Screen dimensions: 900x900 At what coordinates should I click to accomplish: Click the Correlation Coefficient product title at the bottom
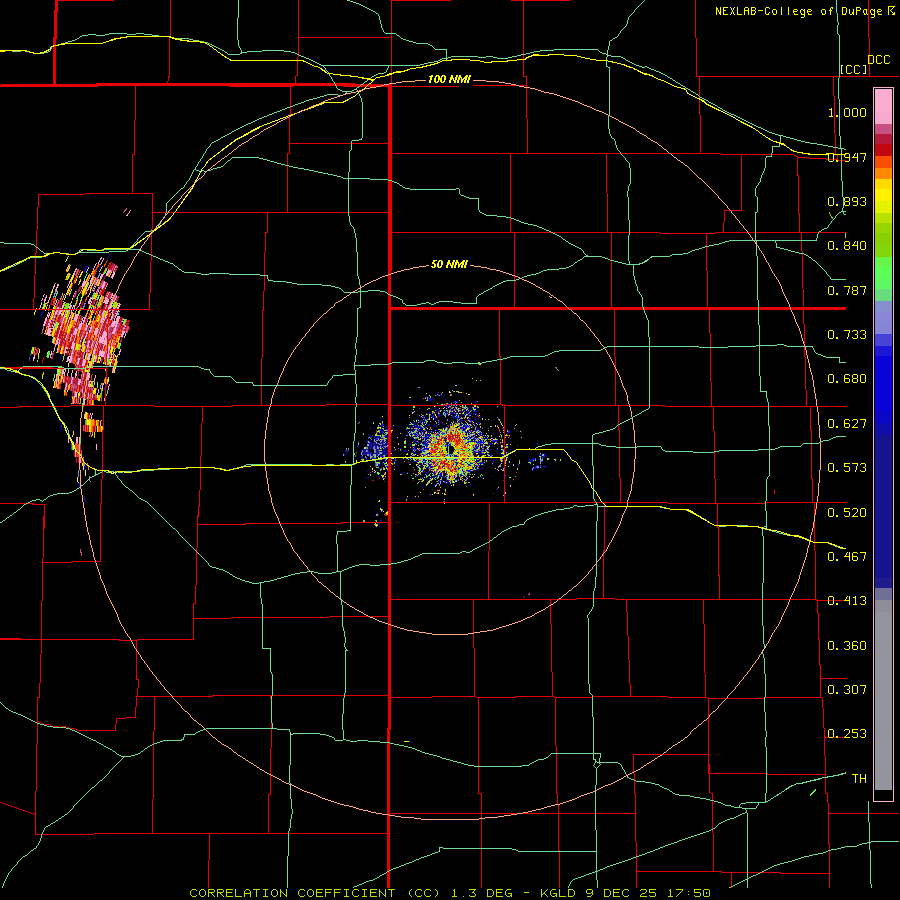coord(449,893)
